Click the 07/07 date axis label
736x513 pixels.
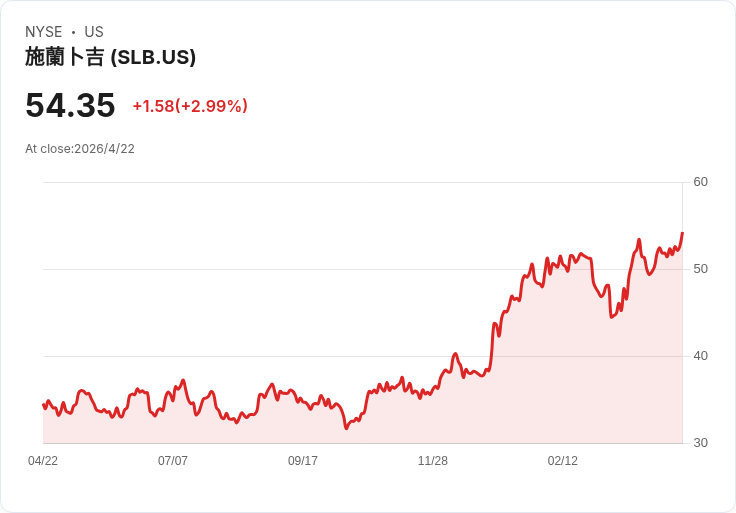tap(173, 461)
